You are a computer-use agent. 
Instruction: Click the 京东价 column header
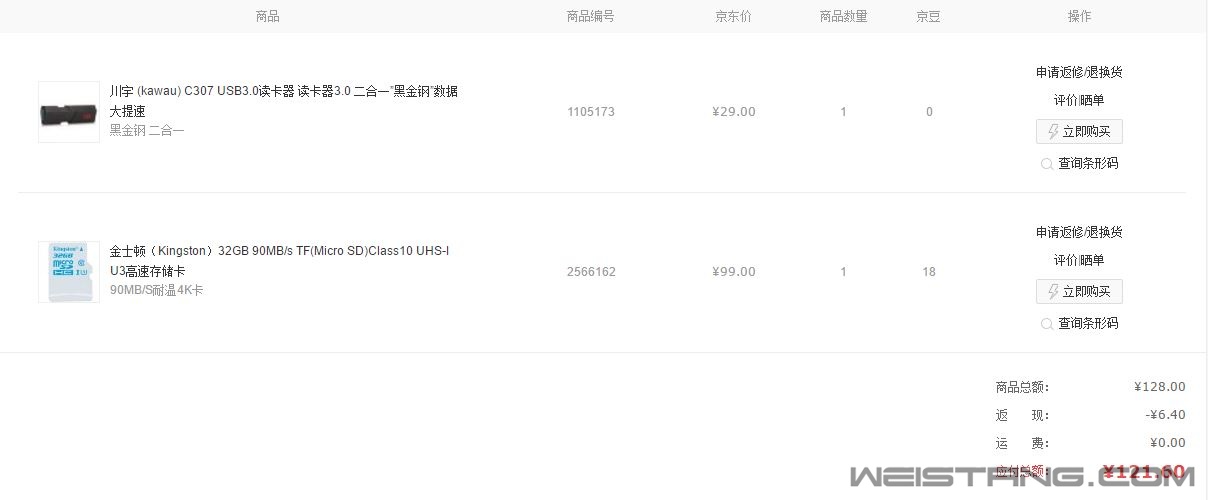click(x=733, y=16)
